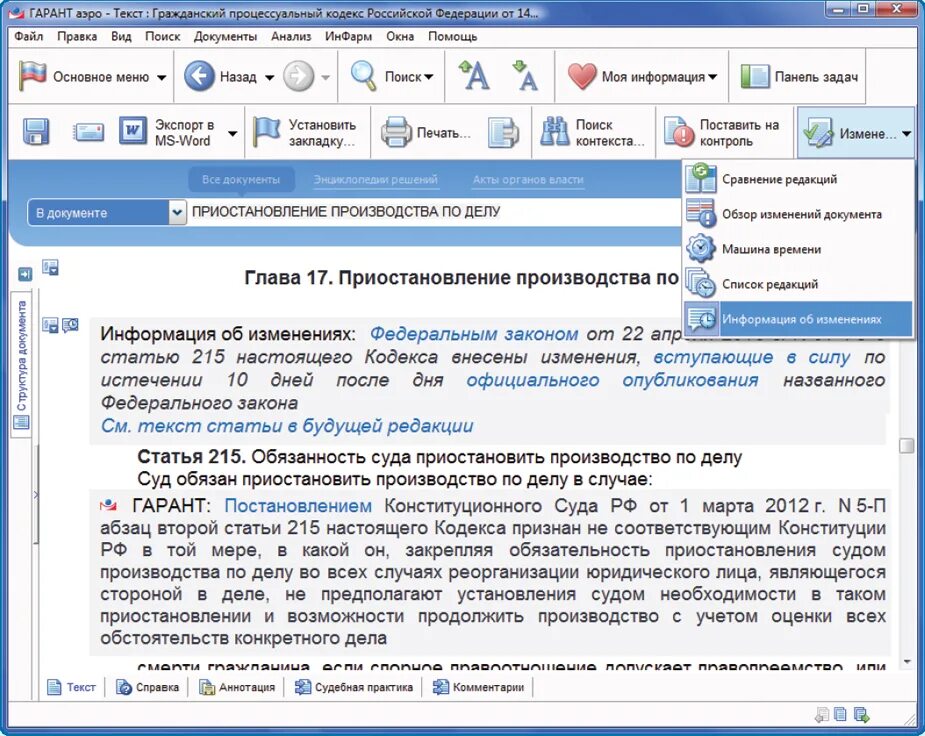Click print preview icon next to Печать

[503, 133]
